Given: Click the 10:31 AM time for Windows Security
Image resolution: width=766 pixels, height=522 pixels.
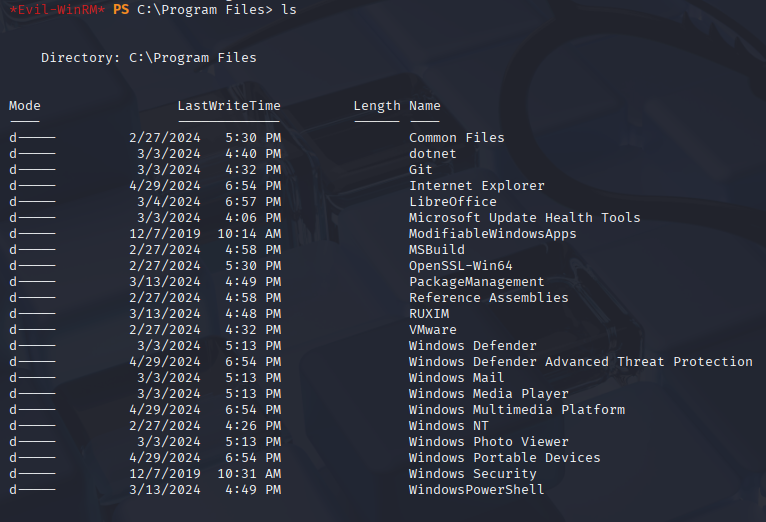Looking at the screenshot, I should 249,474.
